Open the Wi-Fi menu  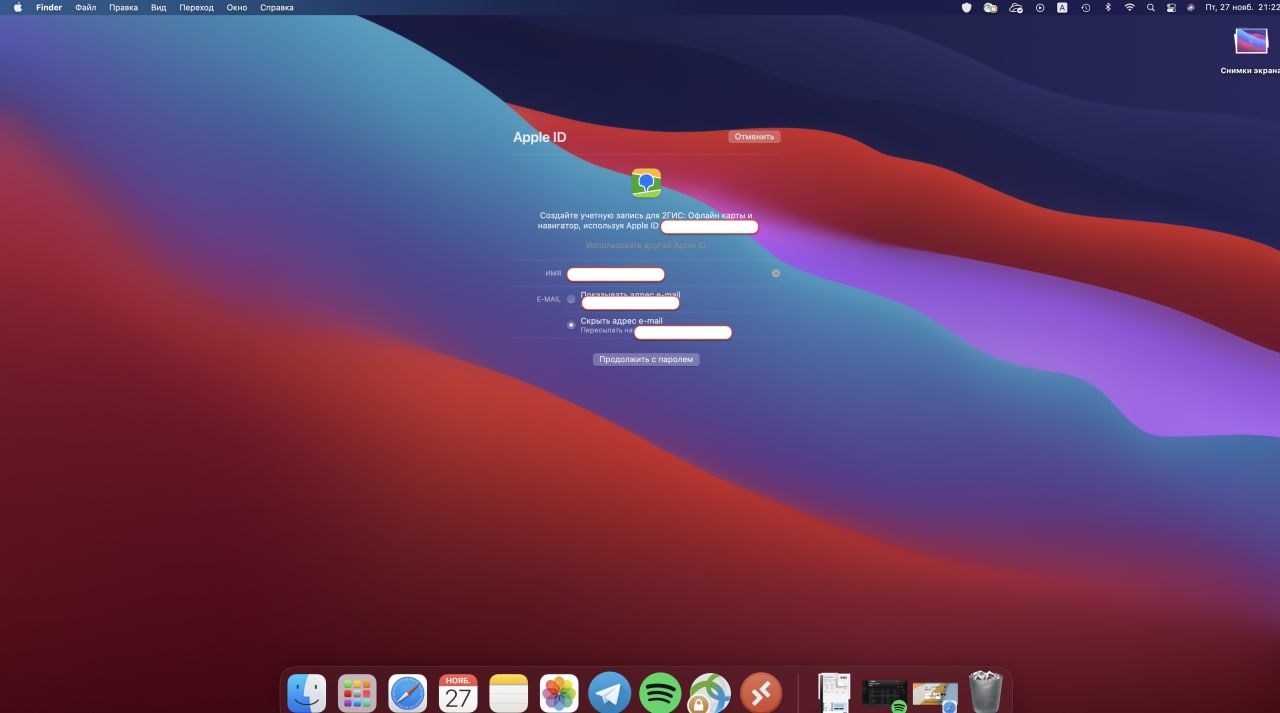point(1130,7)
